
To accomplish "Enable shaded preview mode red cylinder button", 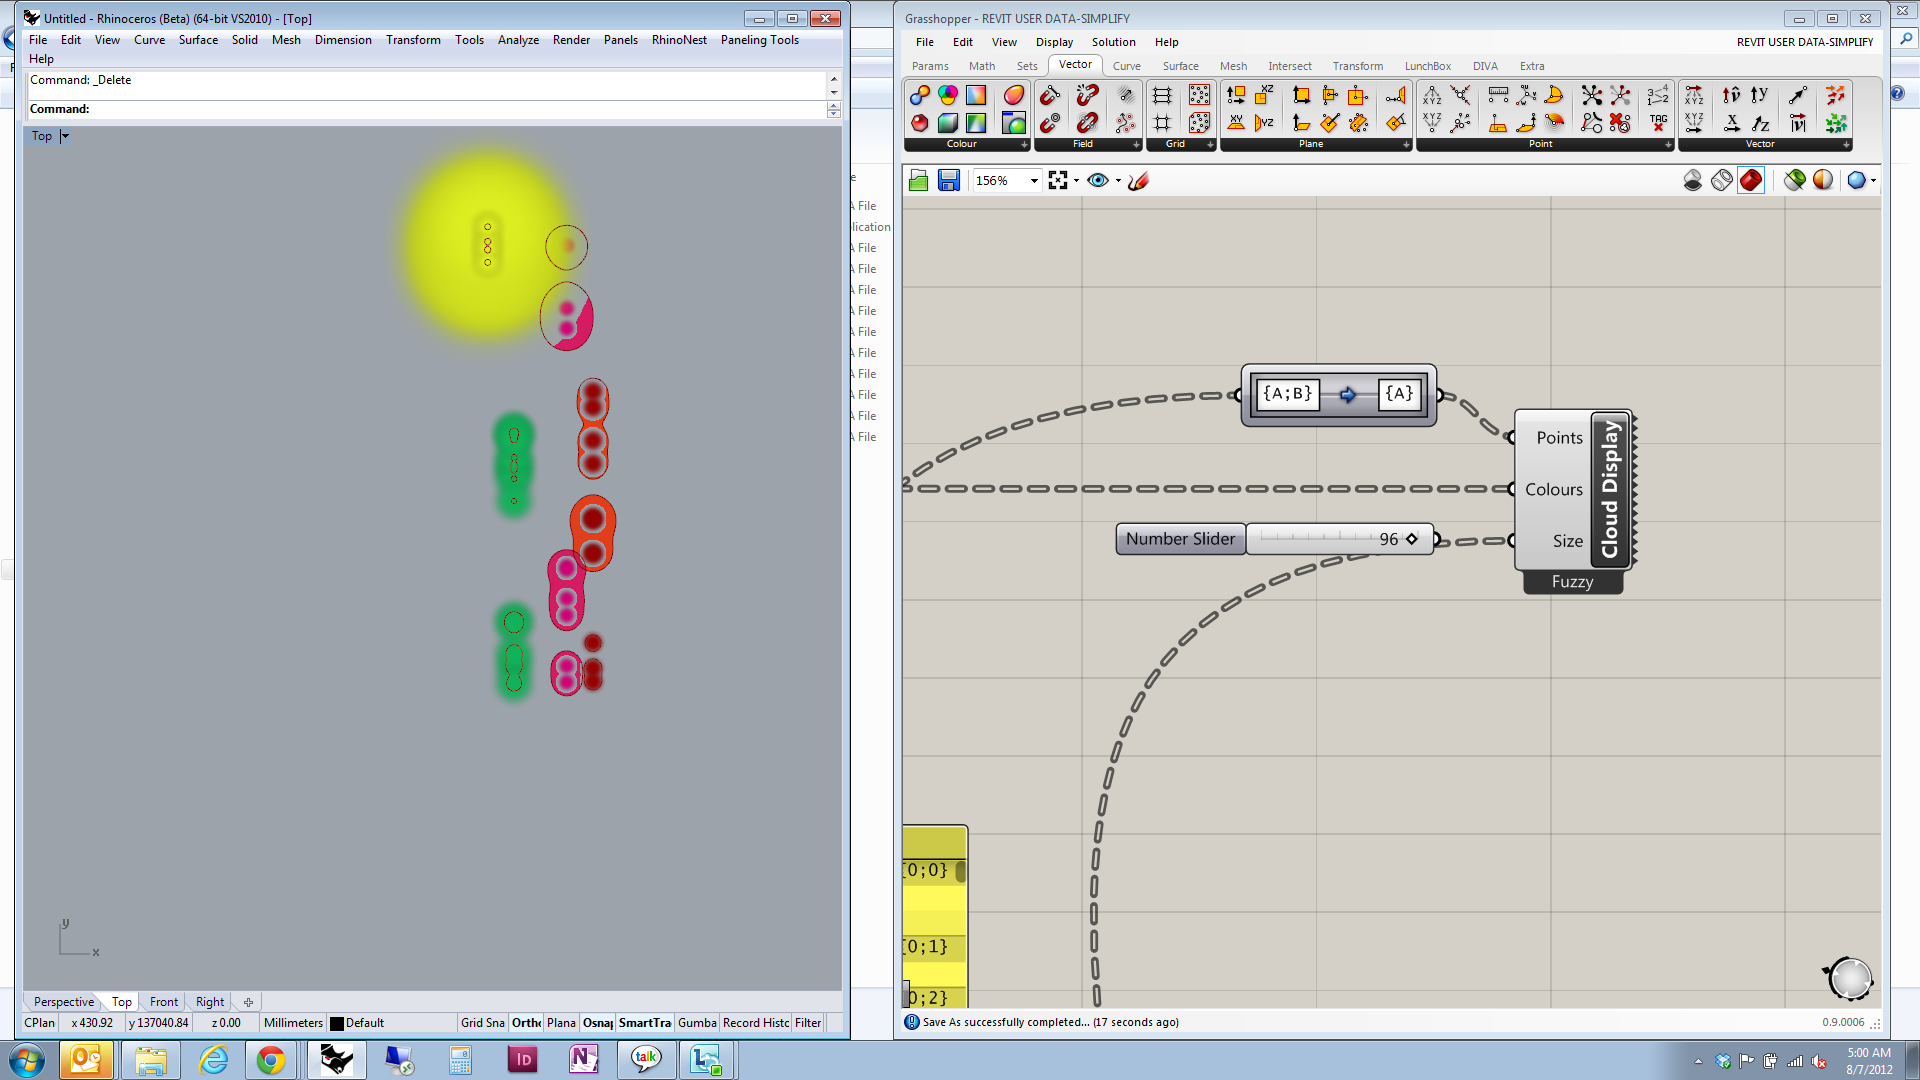I will click(x=1751, y=180).
